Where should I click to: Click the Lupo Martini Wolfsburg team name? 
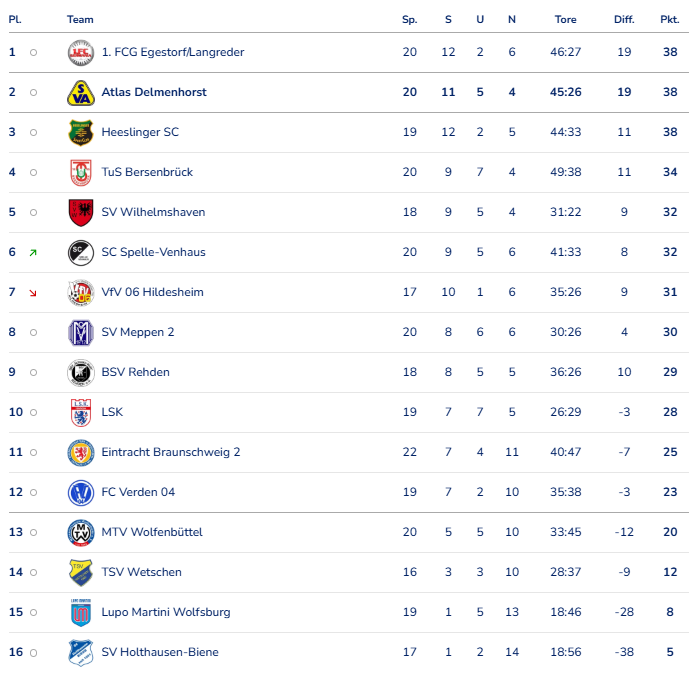point(165,612)
